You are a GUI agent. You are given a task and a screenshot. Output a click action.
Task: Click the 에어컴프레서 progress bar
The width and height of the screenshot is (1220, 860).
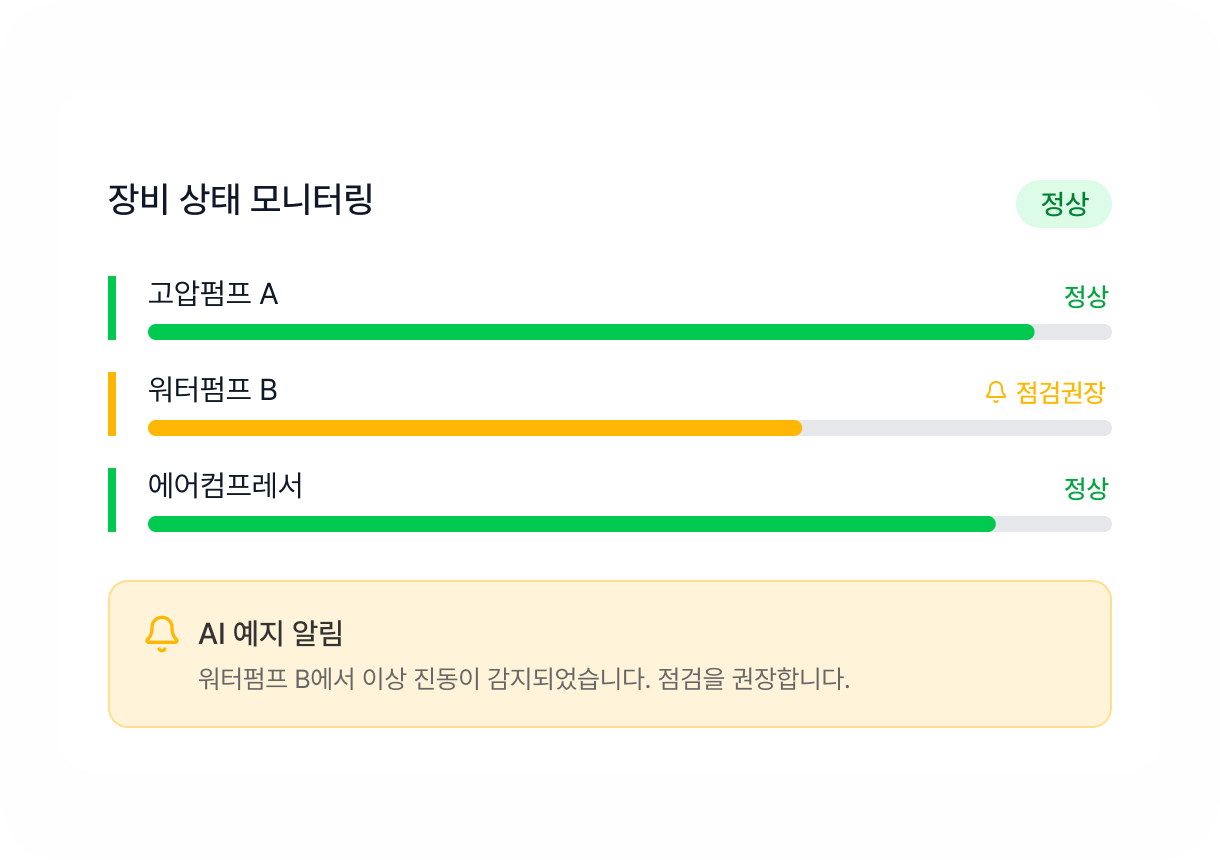point(630,524)
